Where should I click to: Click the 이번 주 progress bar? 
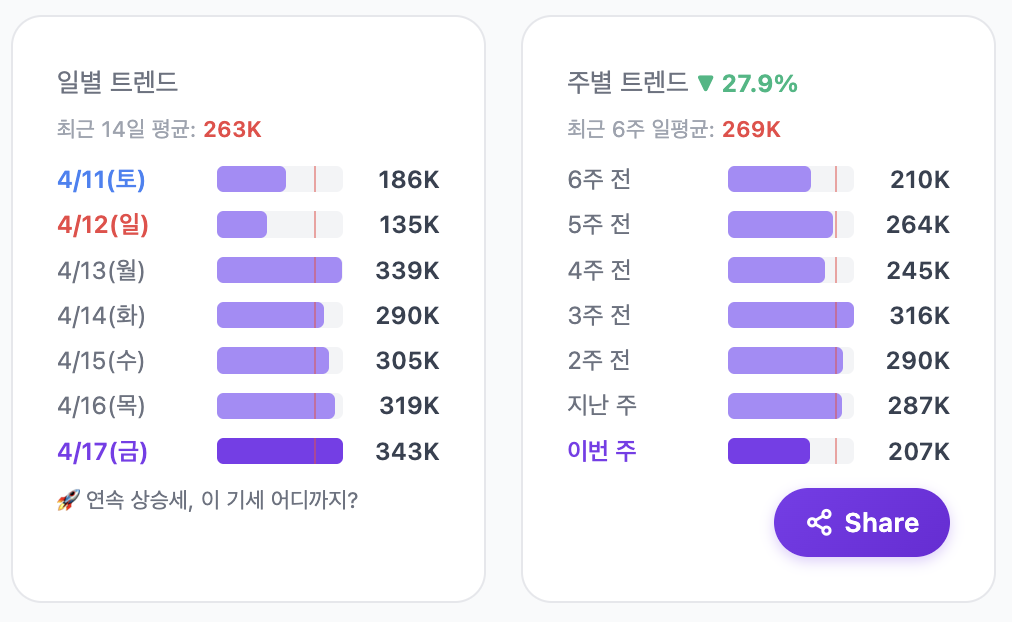[x=790, y=451]
